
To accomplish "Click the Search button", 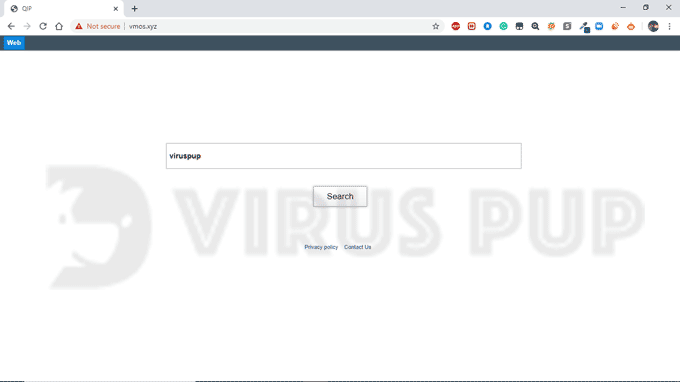I will pyautogui.click(x=340, y=196).
